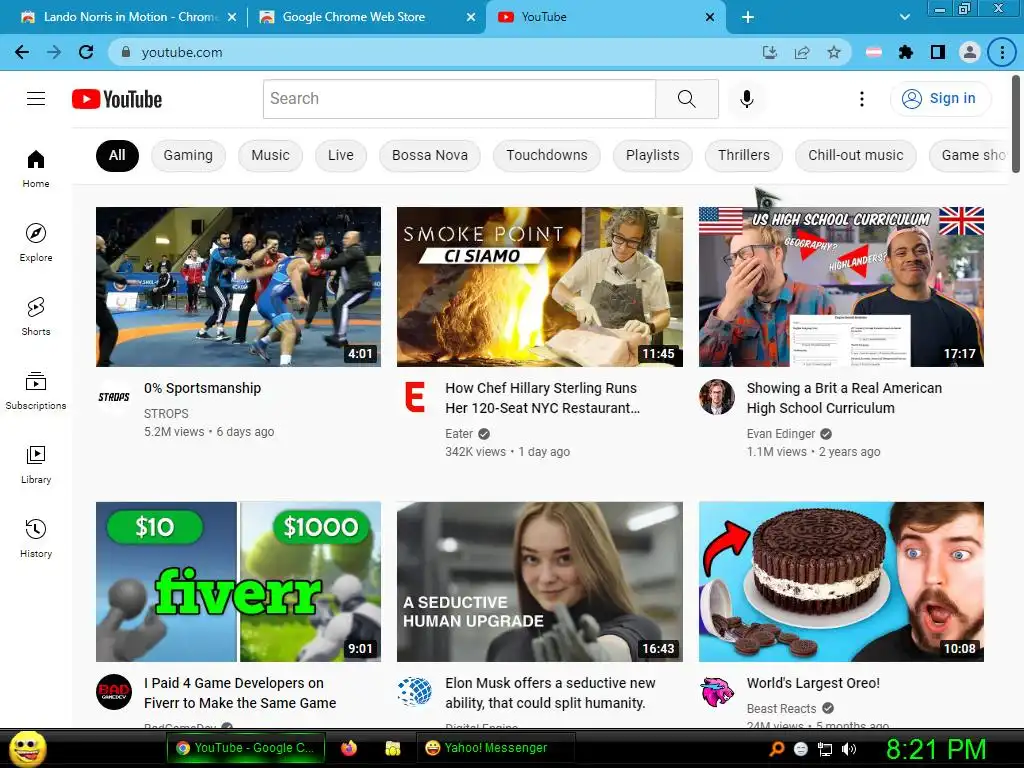Open STROPS channel avatar
Screen dimensions: 1024x768
coord(114,396)
